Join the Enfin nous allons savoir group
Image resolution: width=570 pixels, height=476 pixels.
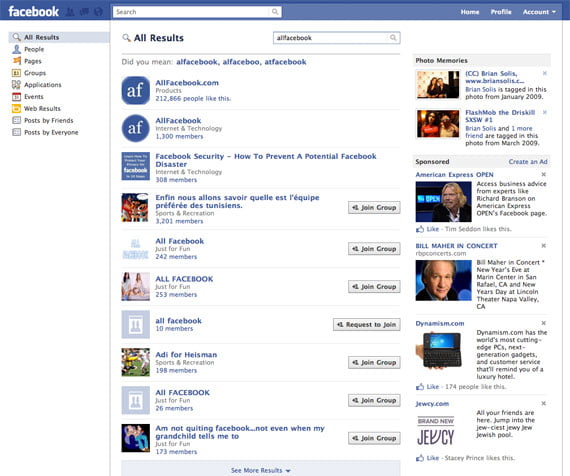pos(374,208)
